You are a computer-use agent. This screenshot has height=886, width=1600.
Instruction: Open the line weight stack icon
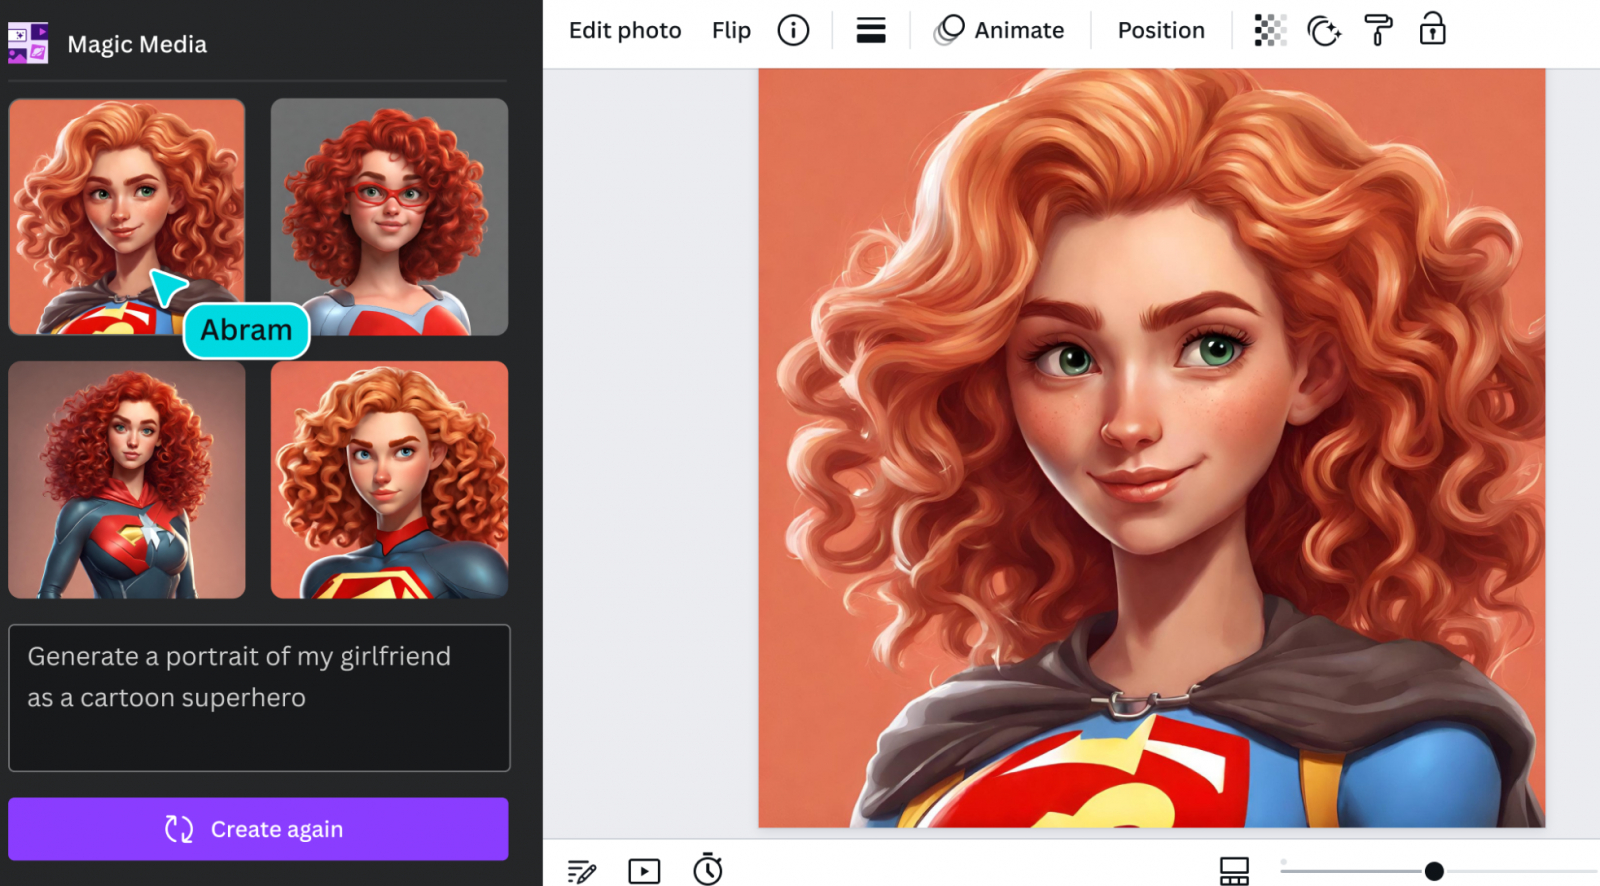coord(871,30)
